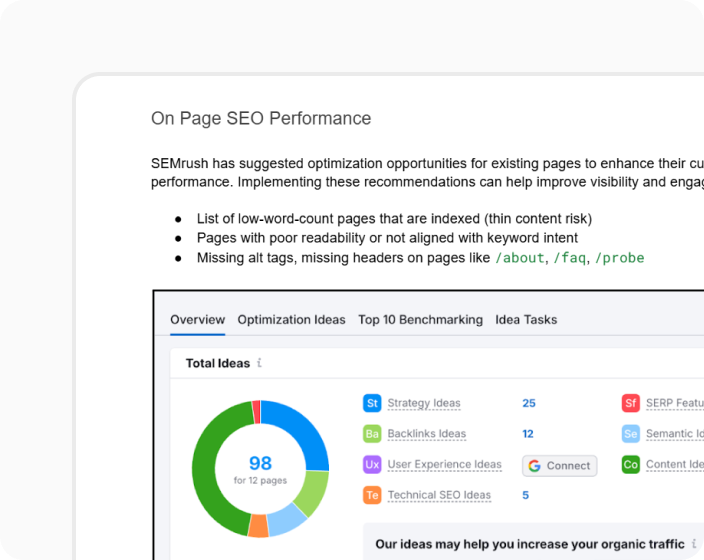Click the /faq page path text
Viewport: 704px width, 560px height.
point(570,258)
